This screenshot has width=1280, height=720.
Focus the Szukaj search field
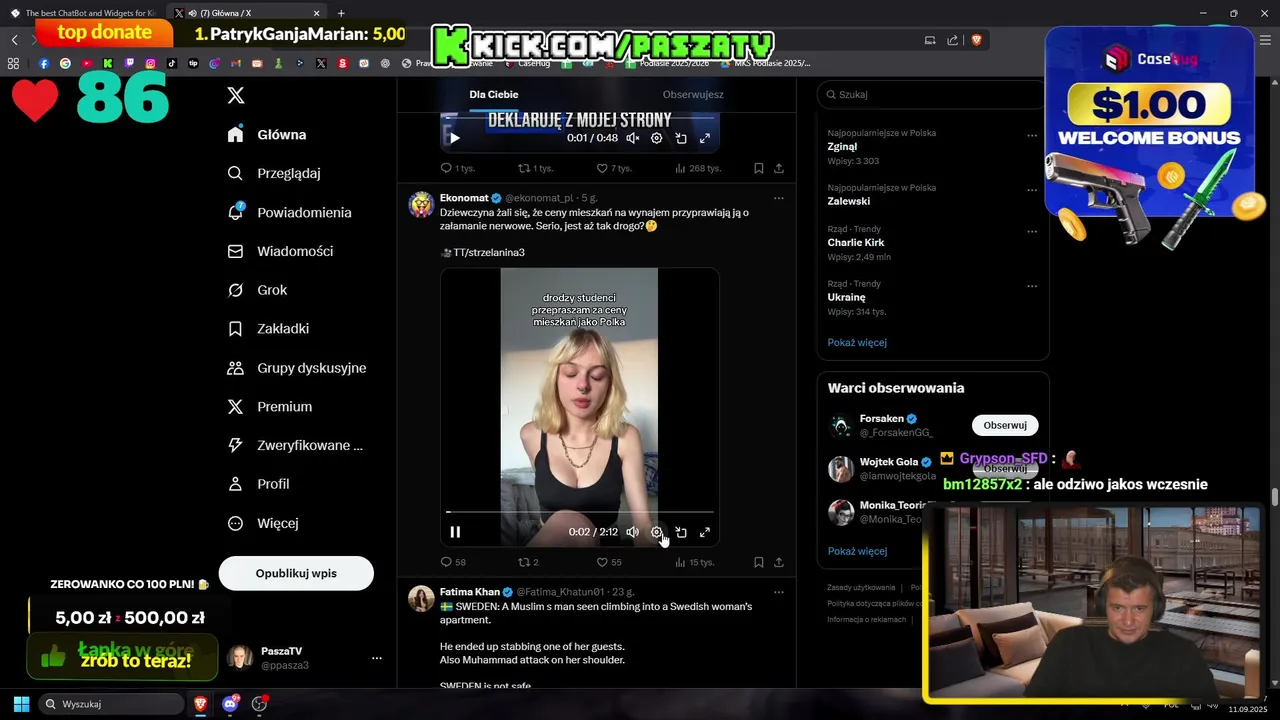(933, 94)
